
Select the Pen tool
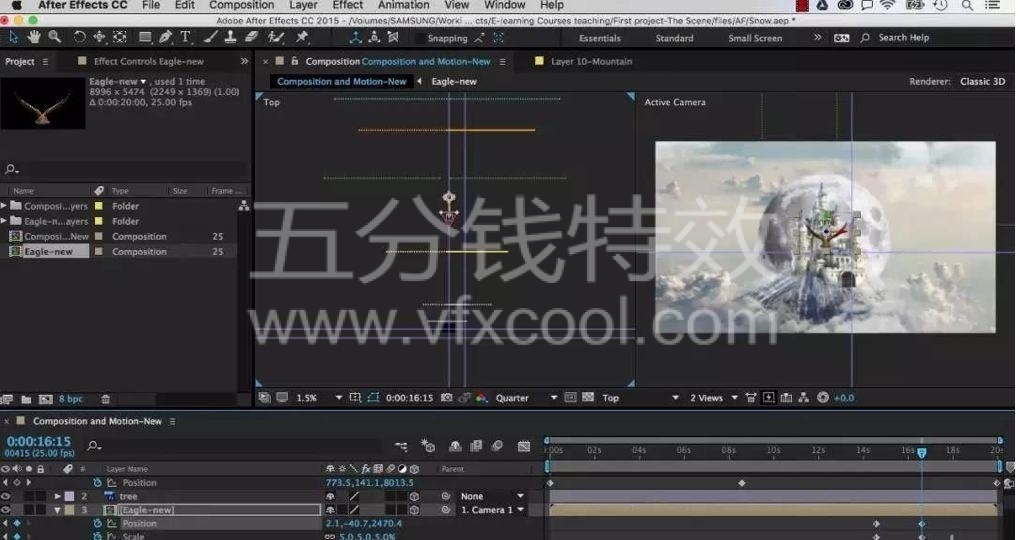(x=165, y=37)
